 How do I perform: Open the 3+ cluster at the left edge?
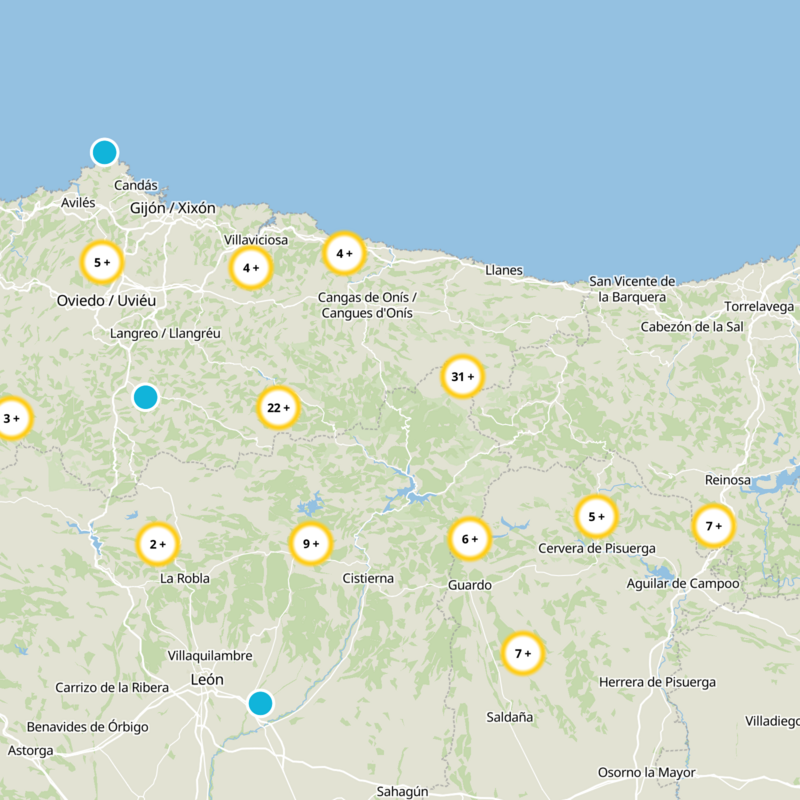pyautogui.click(x=12, y=418)
